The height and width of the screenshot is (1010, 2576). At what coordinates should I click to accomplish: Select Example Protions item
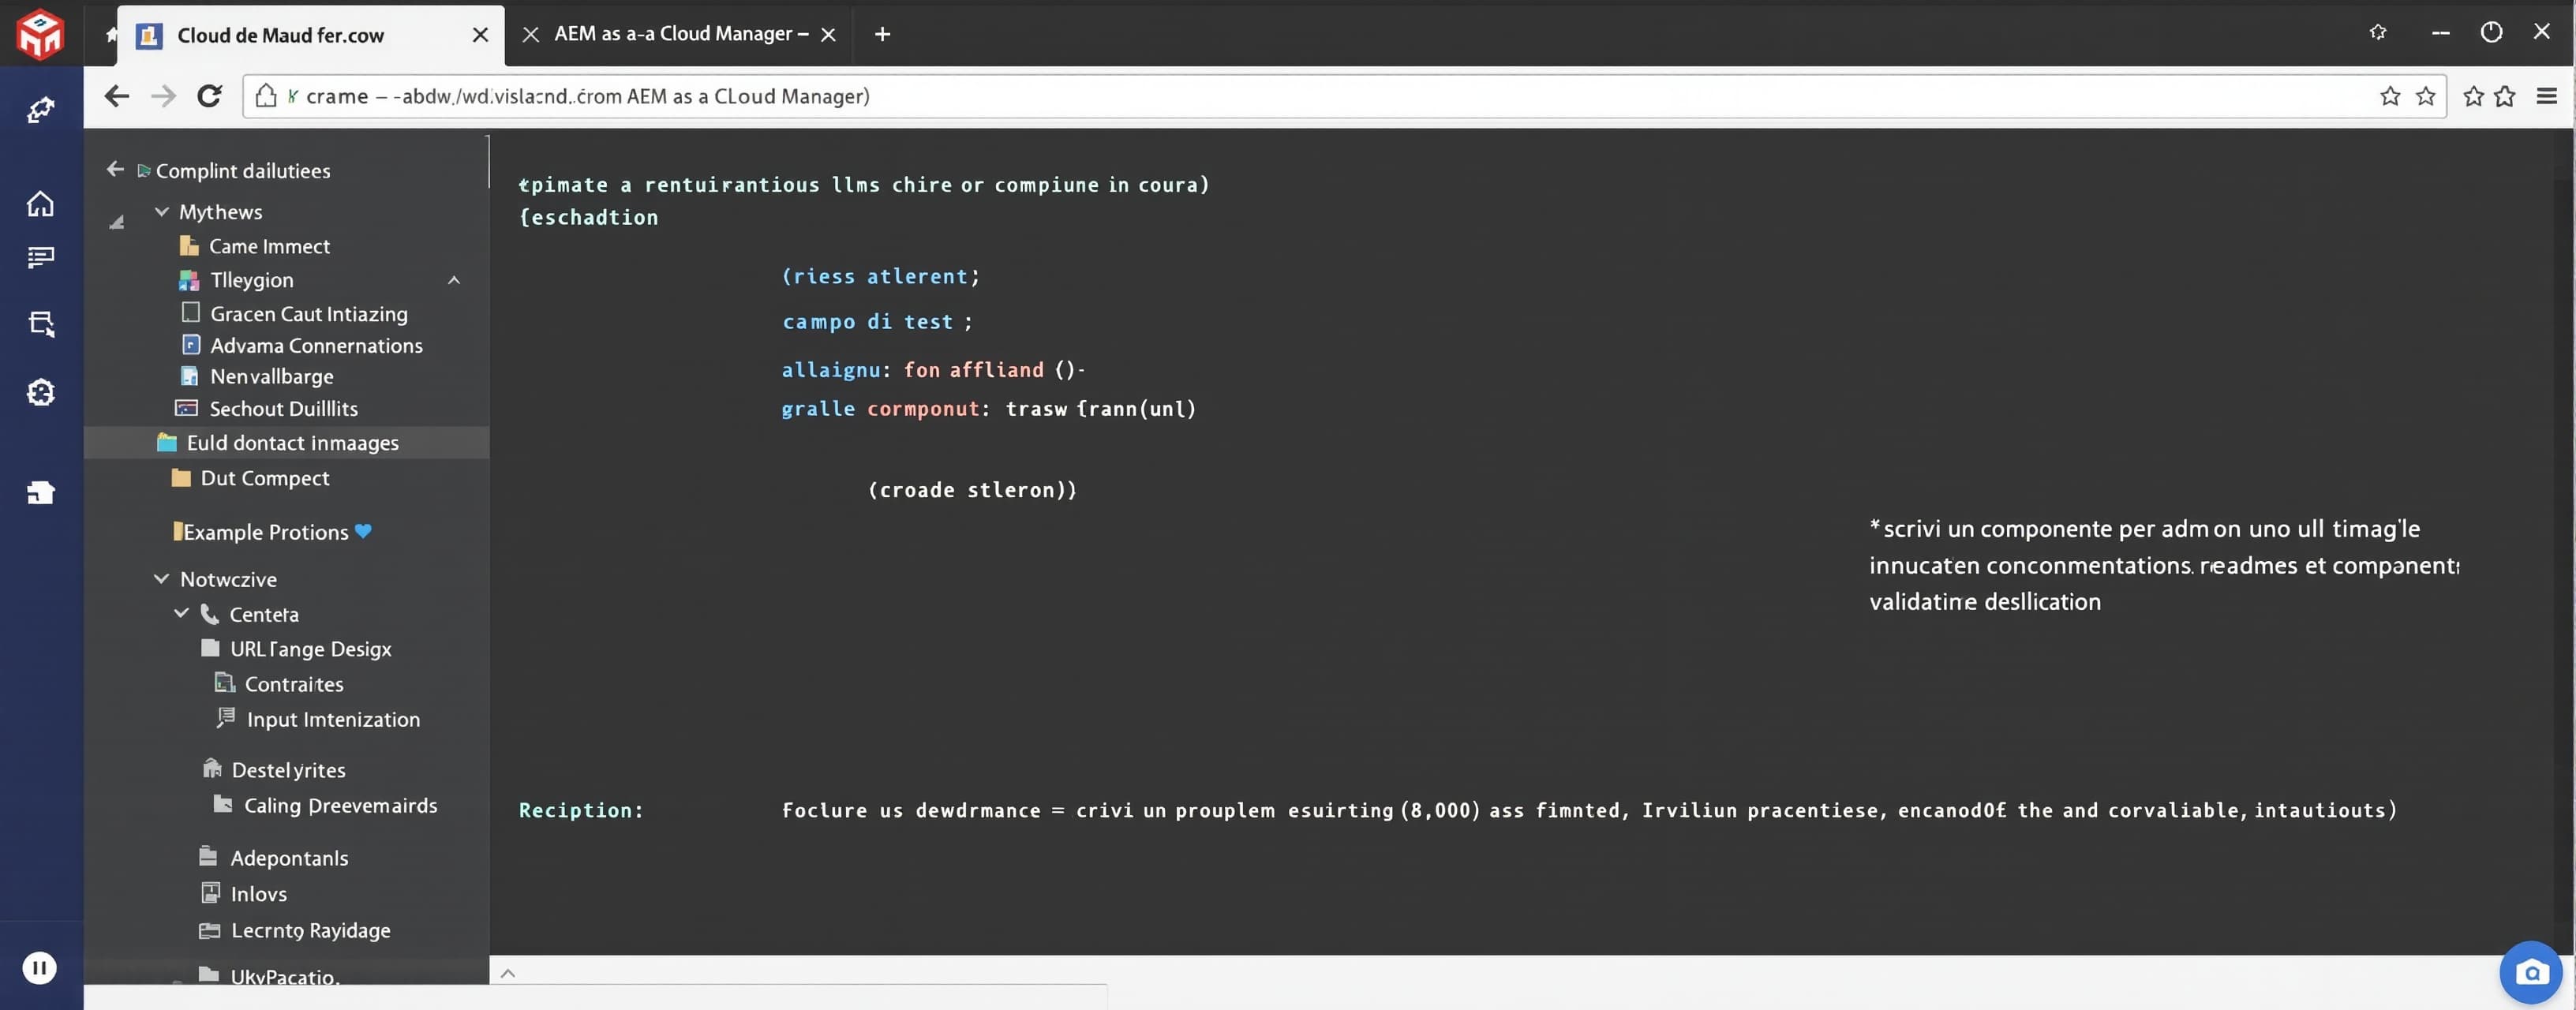coord(265,532)
